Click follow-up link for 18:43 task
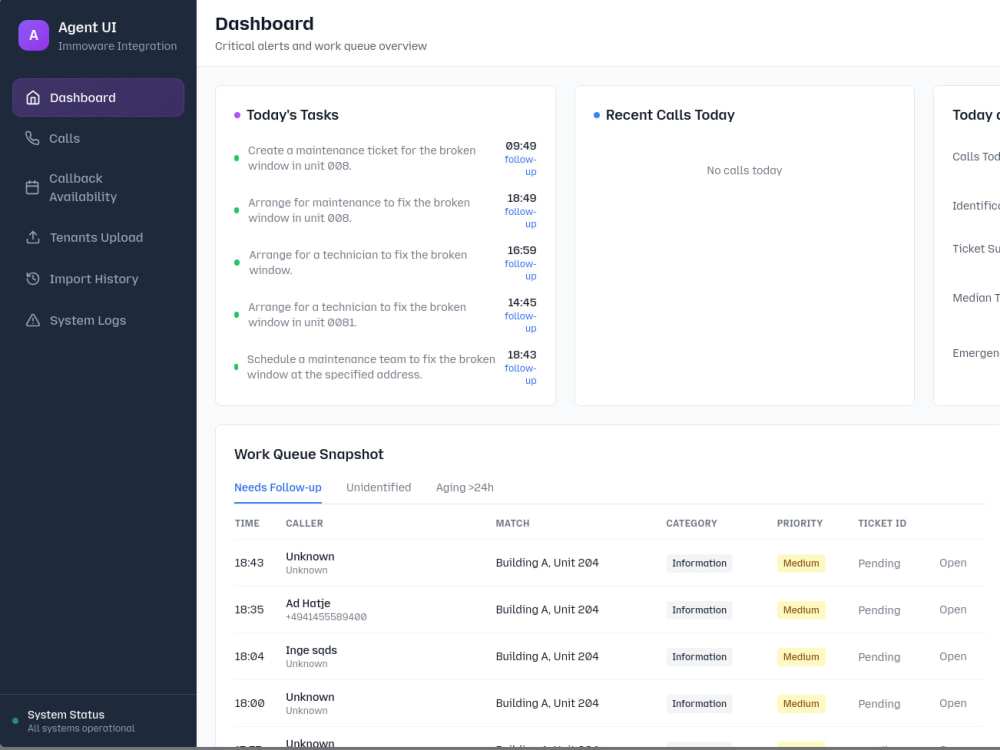This screenshot has width=1000, height=750. click(x=520, y=374)
